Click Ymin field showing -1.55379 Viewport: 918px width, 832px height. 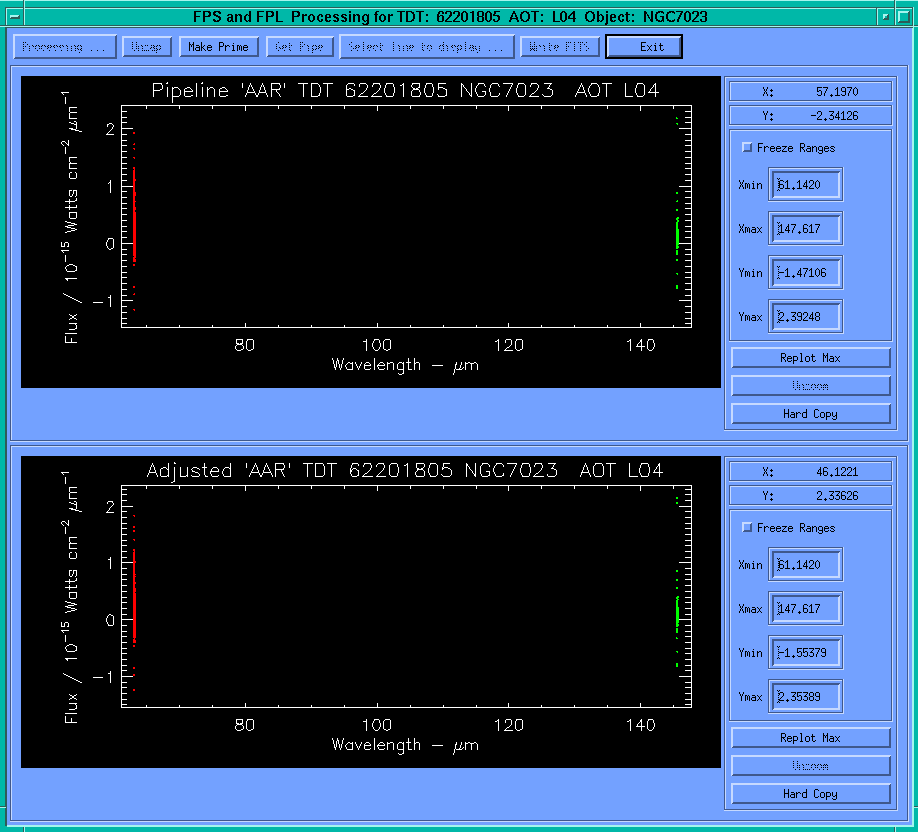click(x=806, y=653)
